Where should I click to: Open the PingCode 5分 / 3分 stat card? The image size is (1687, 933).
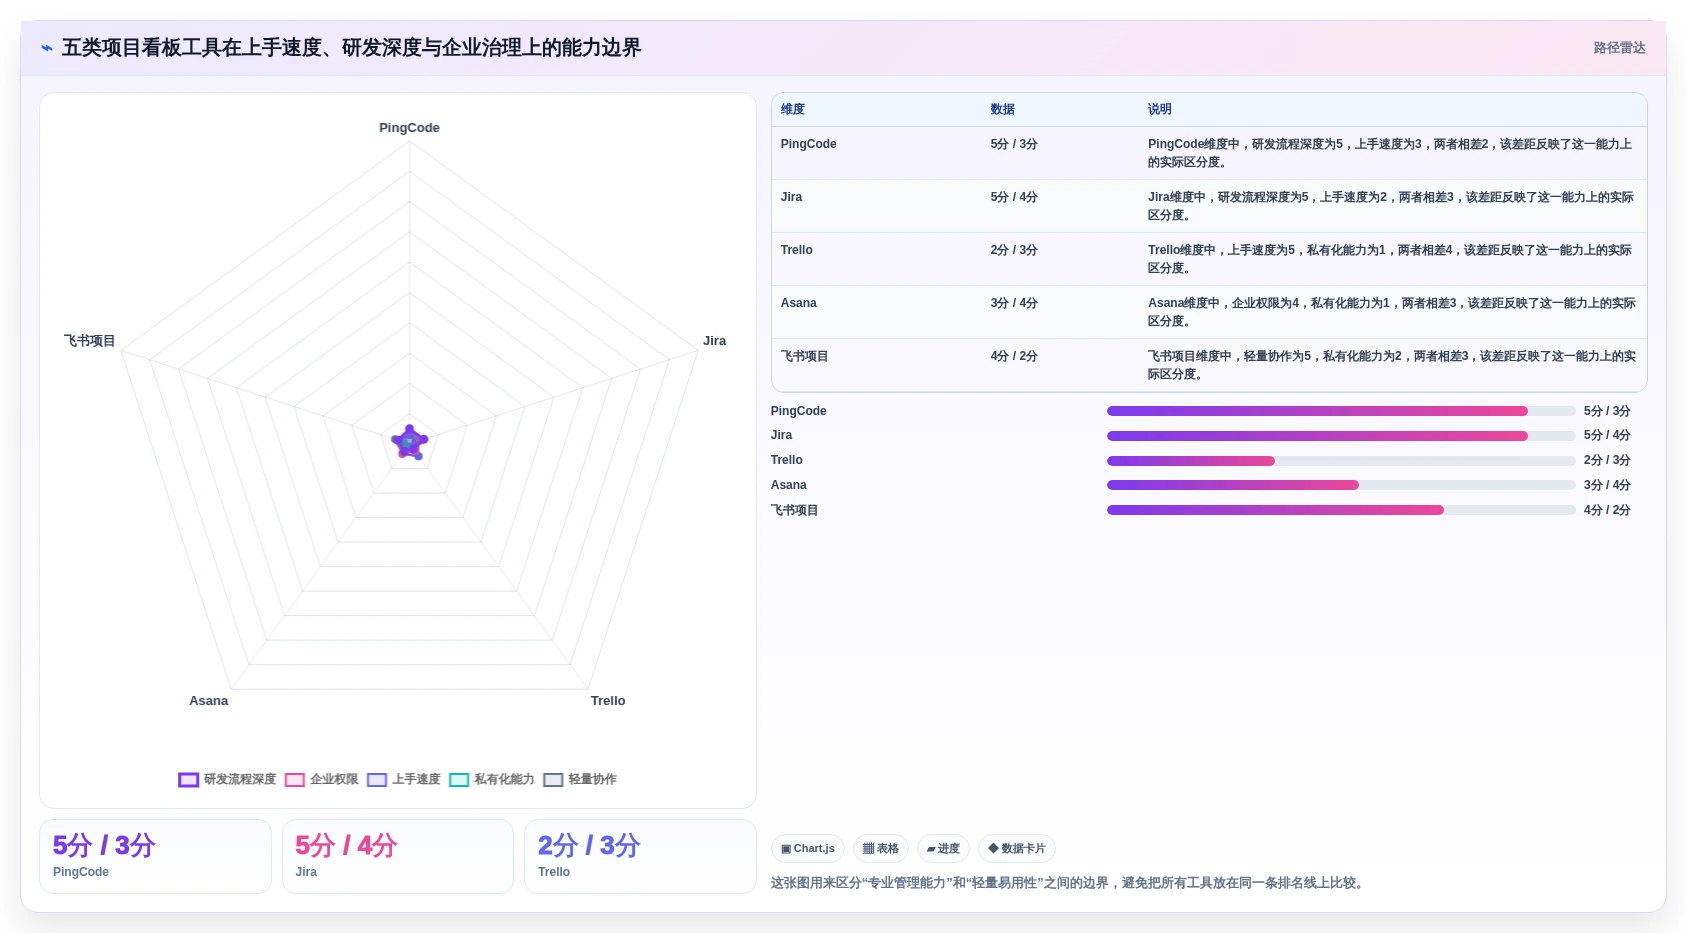[x=155, y=857]
